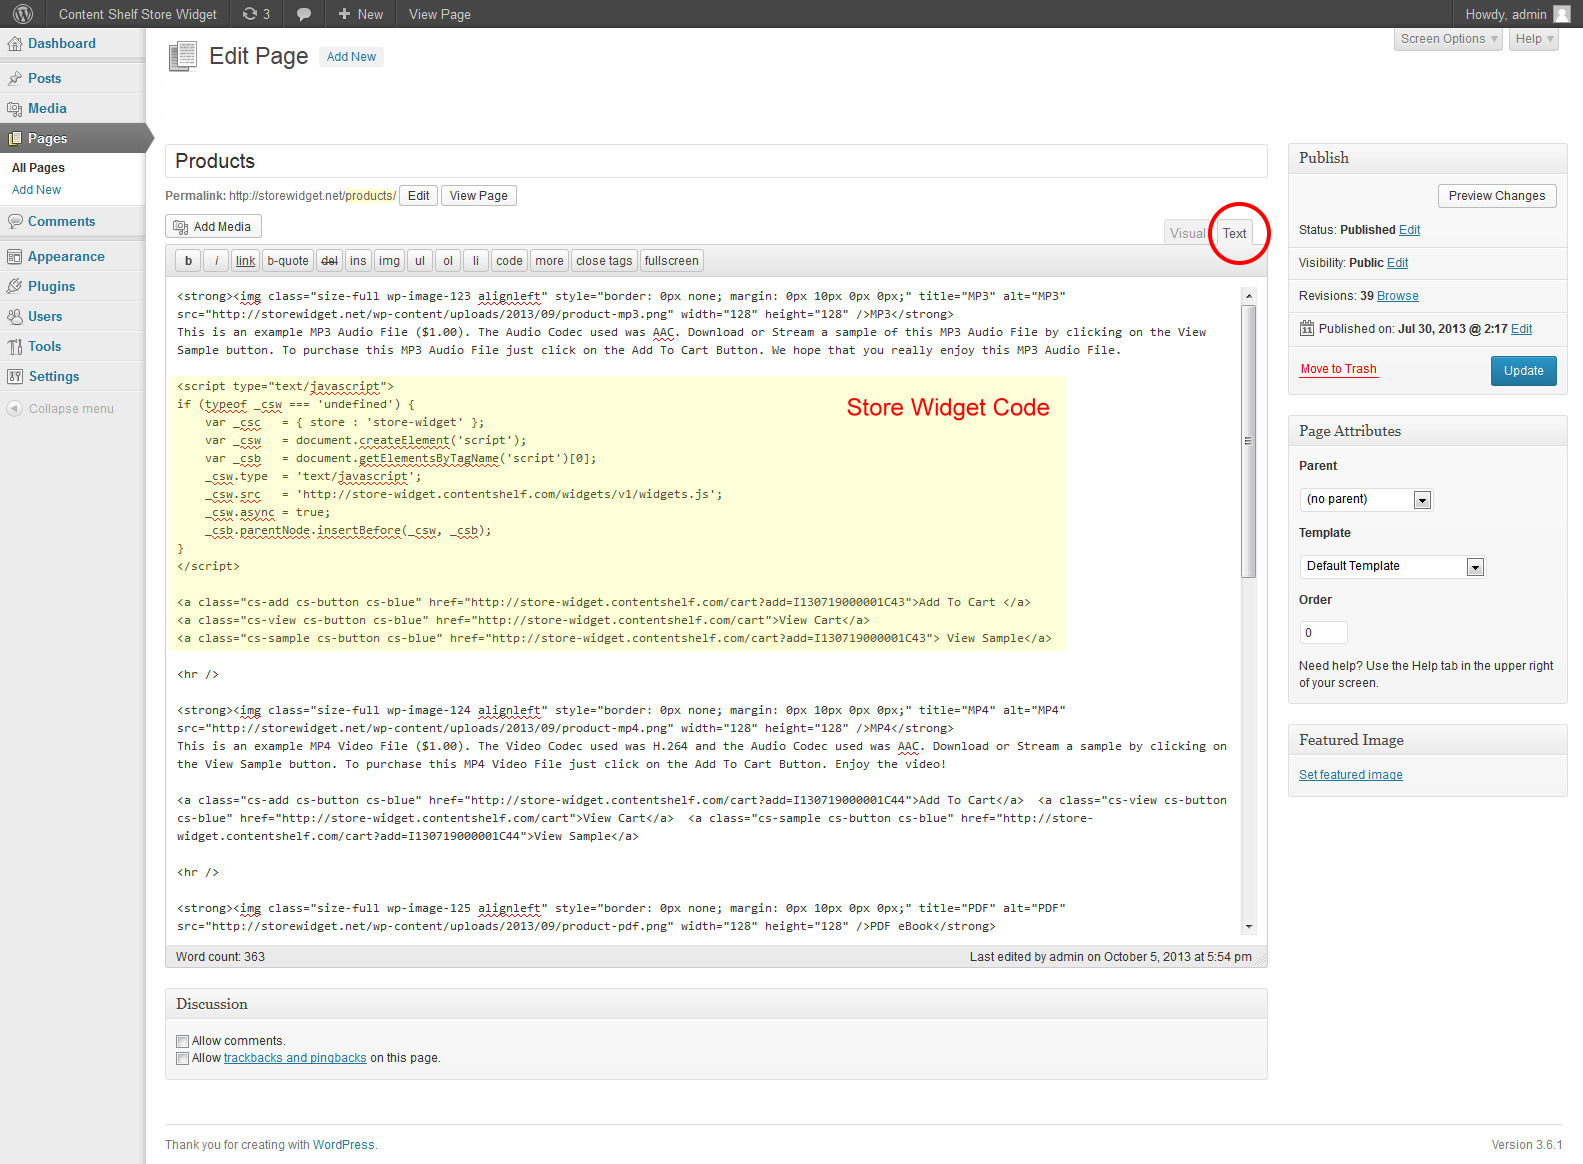Viewport: 1583px width, 1164px height.
Task: Click the editor scrollbar up arrow
Action: coord(1248,296)
